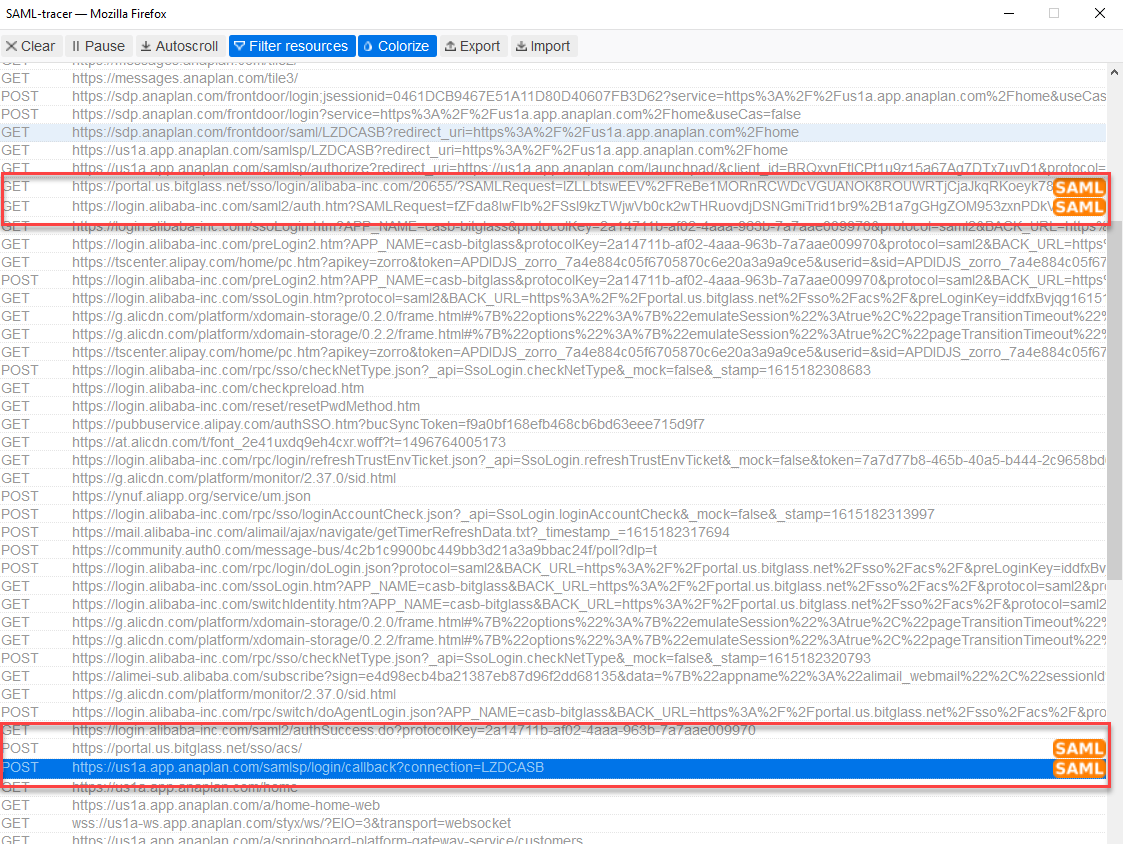Click the SAML badge on the login.alibaba-inc.com saml2/auth row

click(x=1079, y=208)
